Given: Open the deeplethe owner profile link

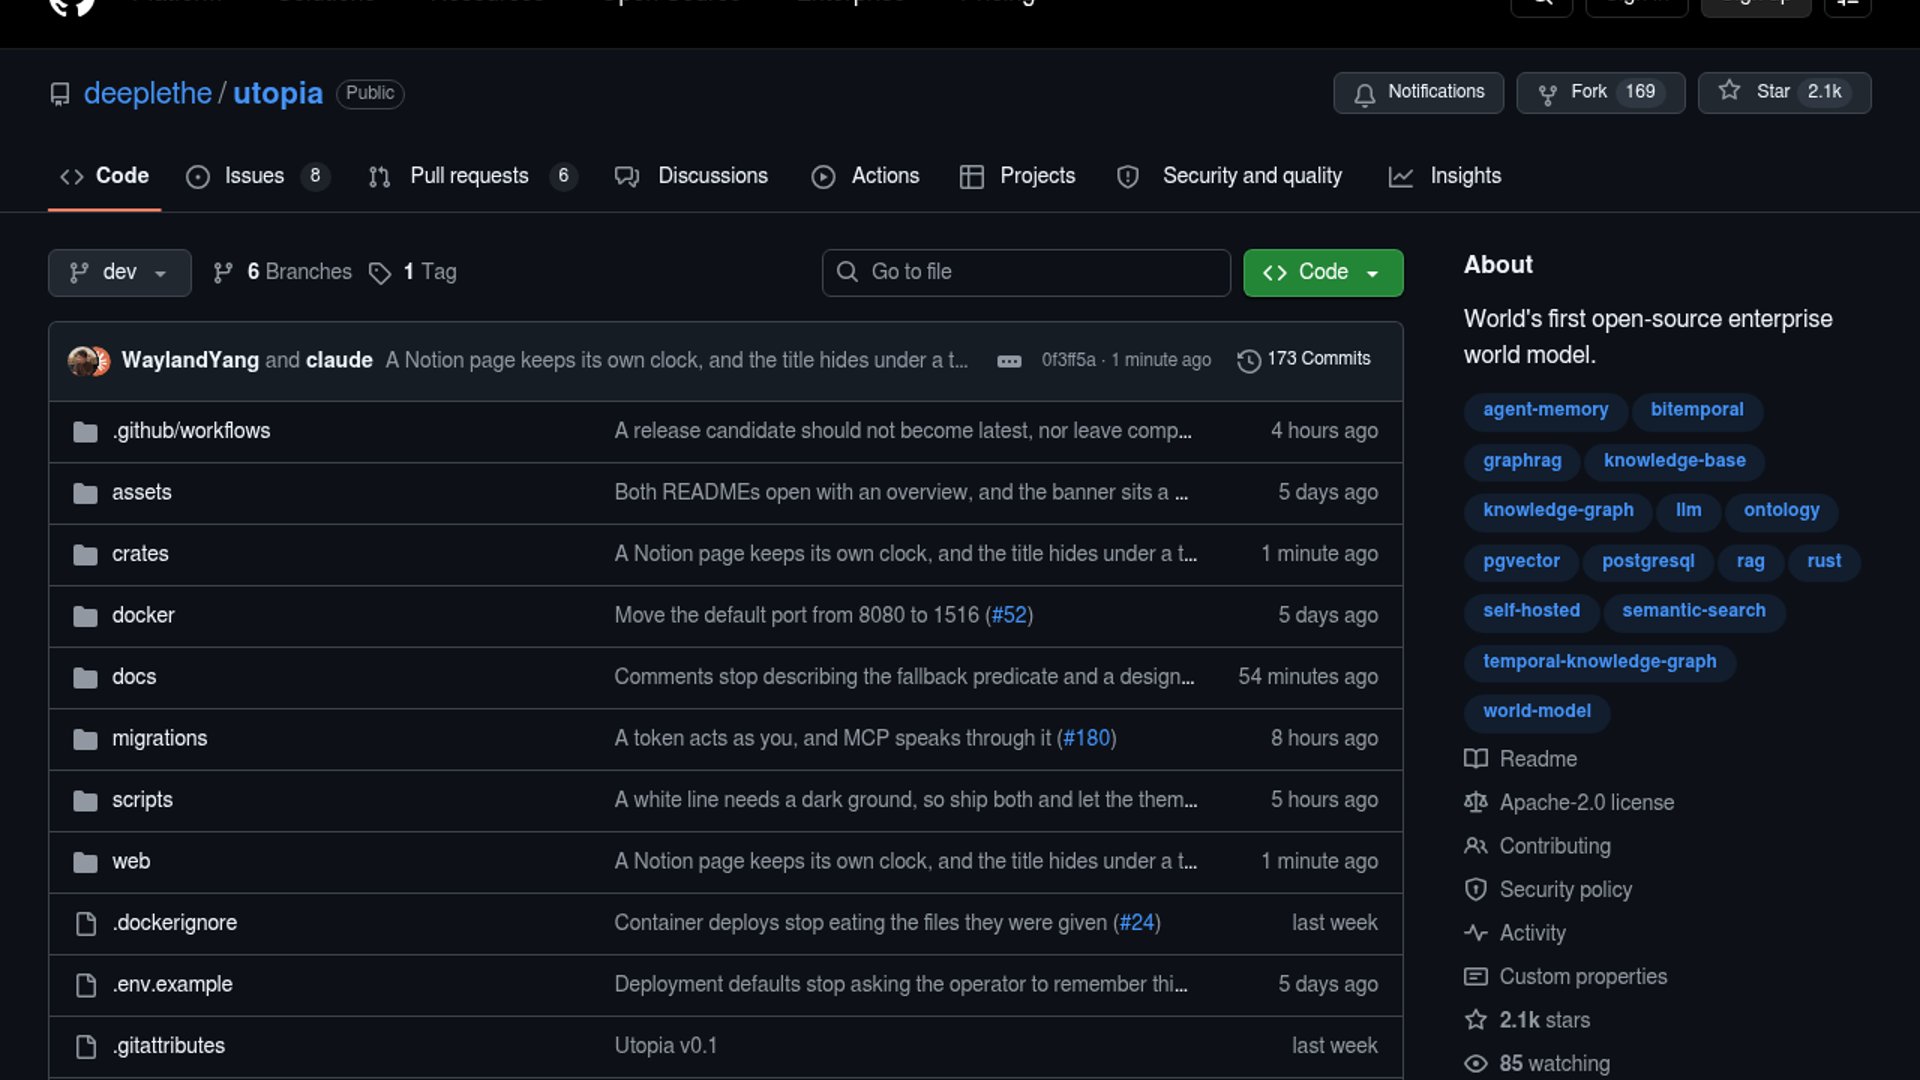Looking at the screenshot, I should (x=147, y=93).
